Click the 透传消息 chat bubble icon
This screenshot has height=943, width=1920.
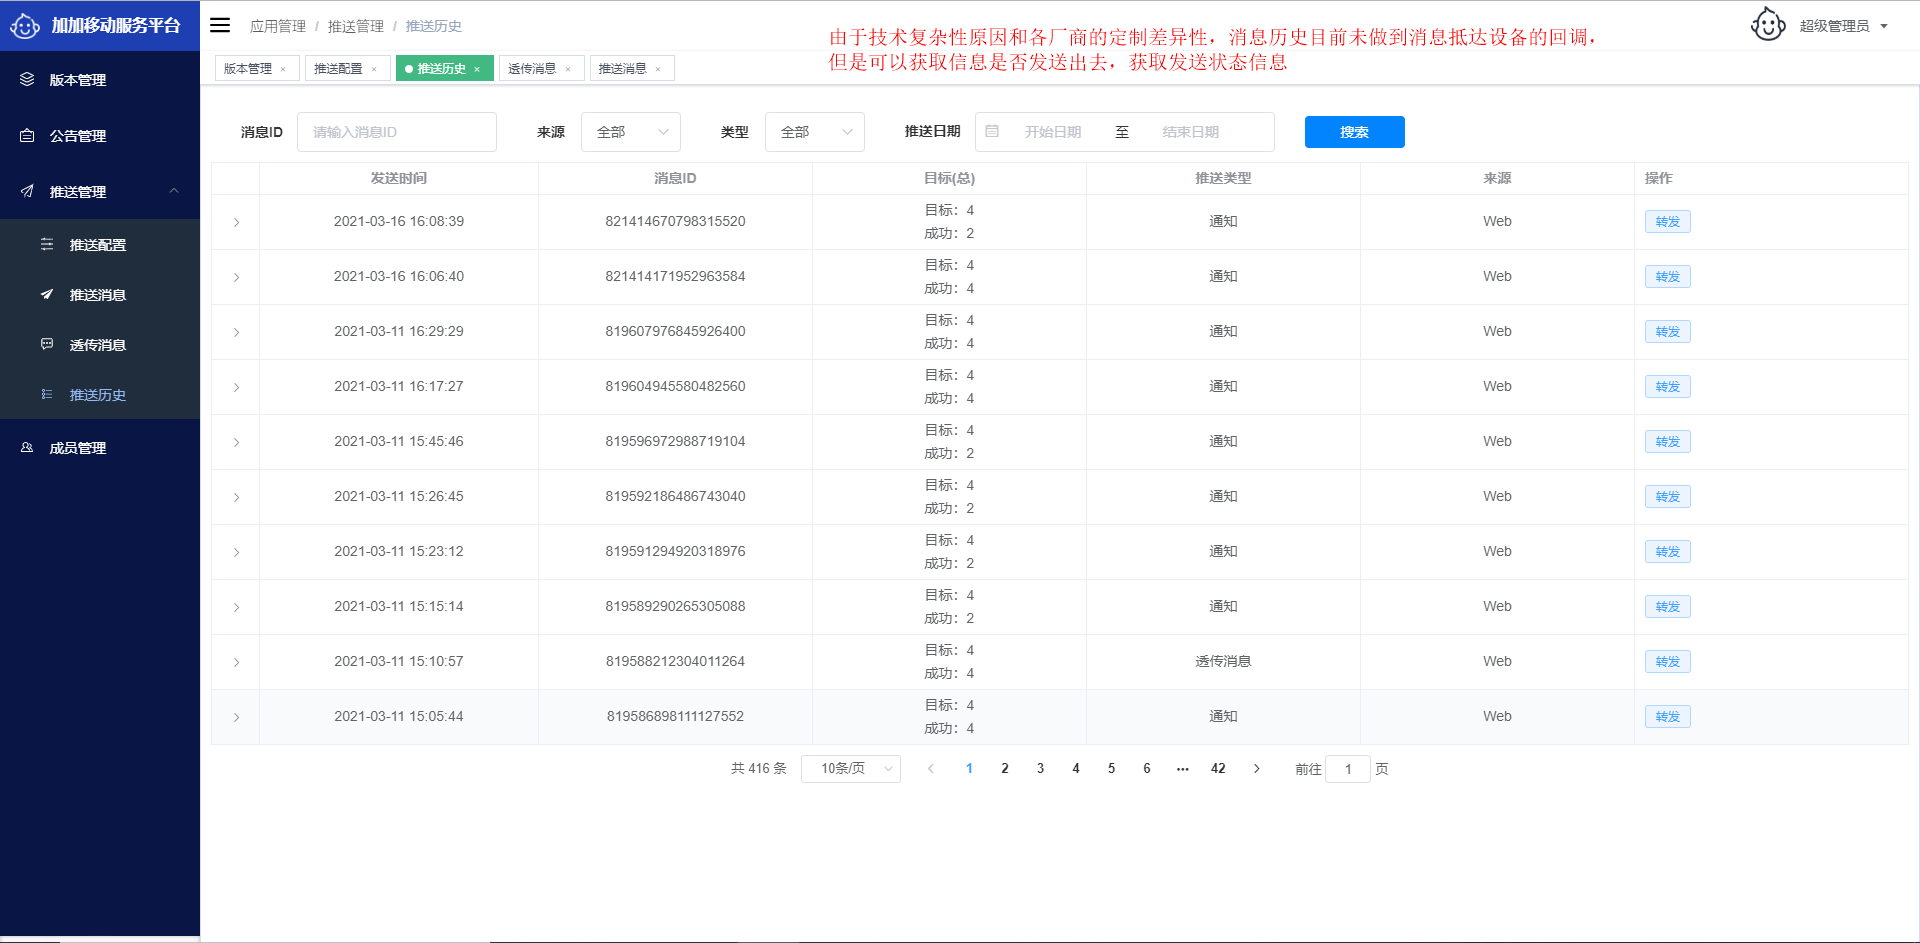pos(47,344)
